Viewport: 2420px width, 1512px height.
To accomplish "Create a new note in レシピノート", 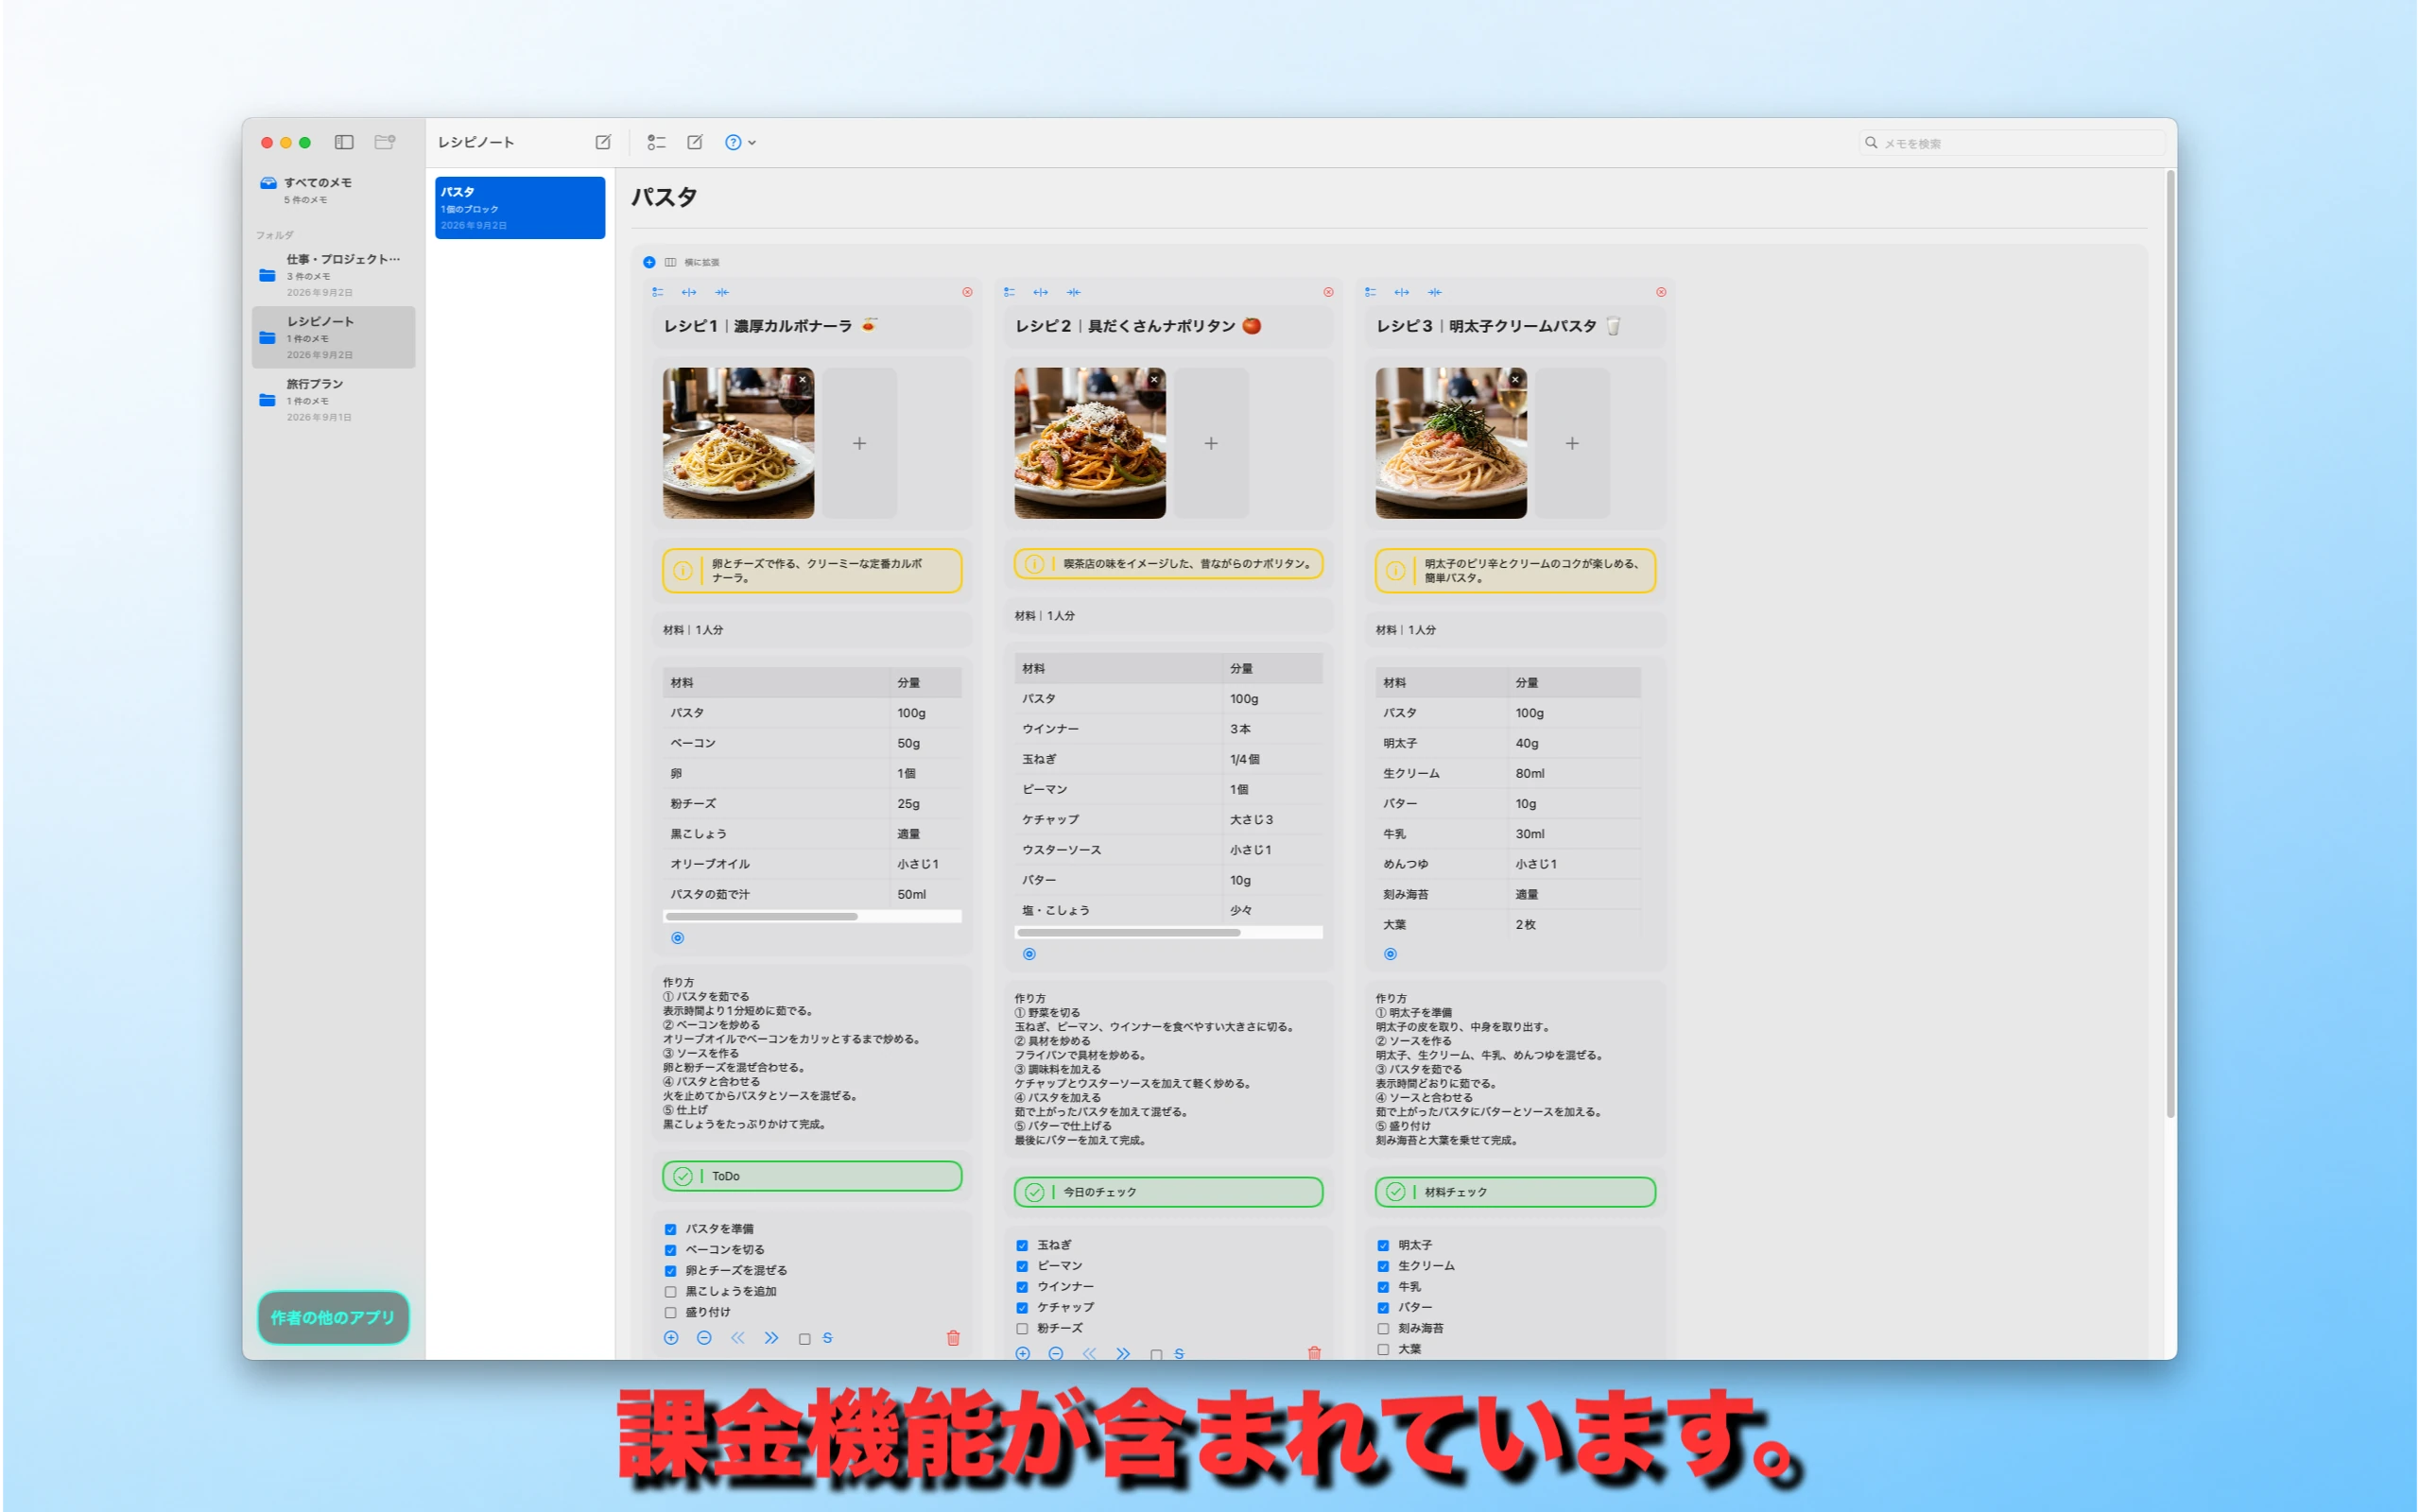I will [x=603, y=142].
